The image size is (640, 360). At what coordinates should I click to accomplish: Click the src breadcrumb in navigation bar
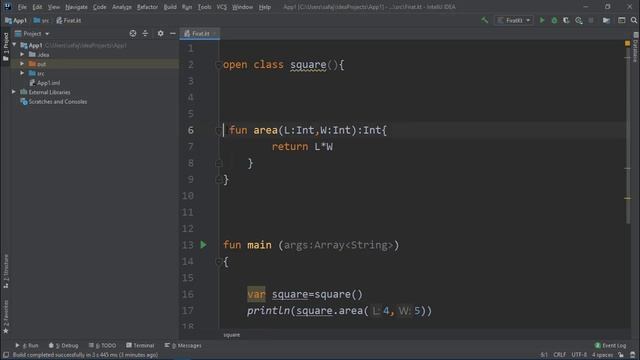41,20
